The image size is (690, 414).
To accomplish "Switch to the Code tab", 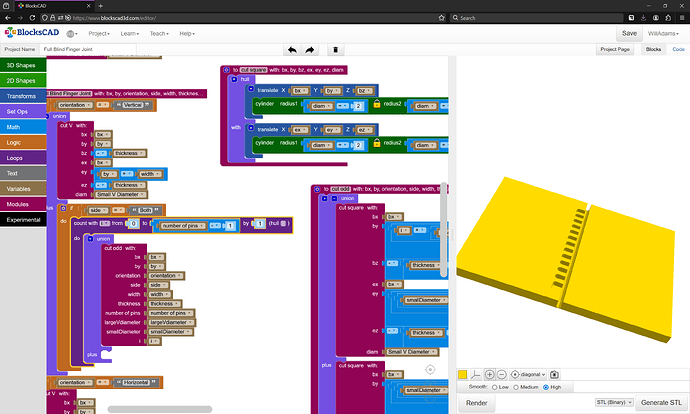I will click(678, 49).
